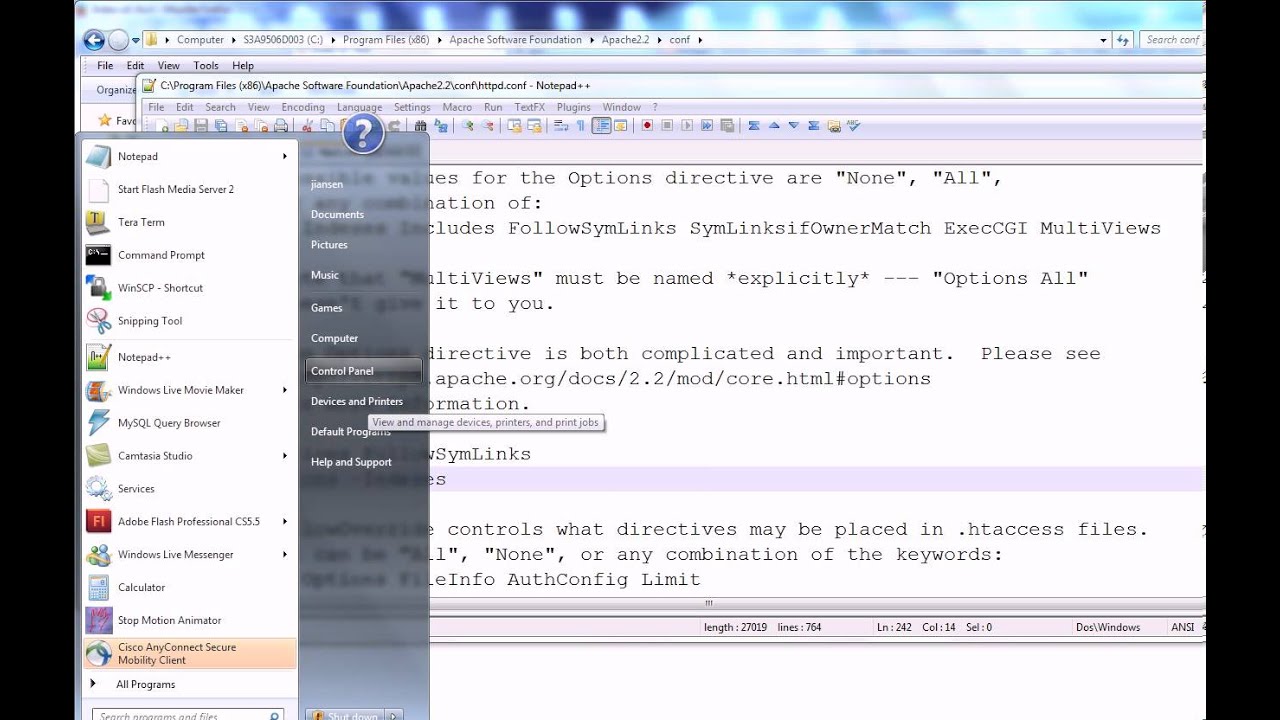Expand Windows Live Movie Maker jump list arrow
1280x720 pixels.
(284, 390)
